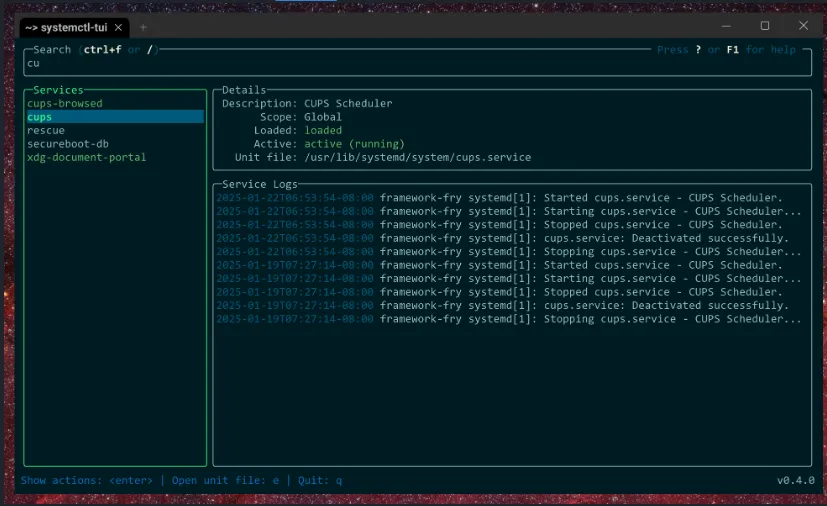Viewport: 827px width, 506px height.
Task: Click the 'Quit: q' footer hint
Action: click(320, 481)
